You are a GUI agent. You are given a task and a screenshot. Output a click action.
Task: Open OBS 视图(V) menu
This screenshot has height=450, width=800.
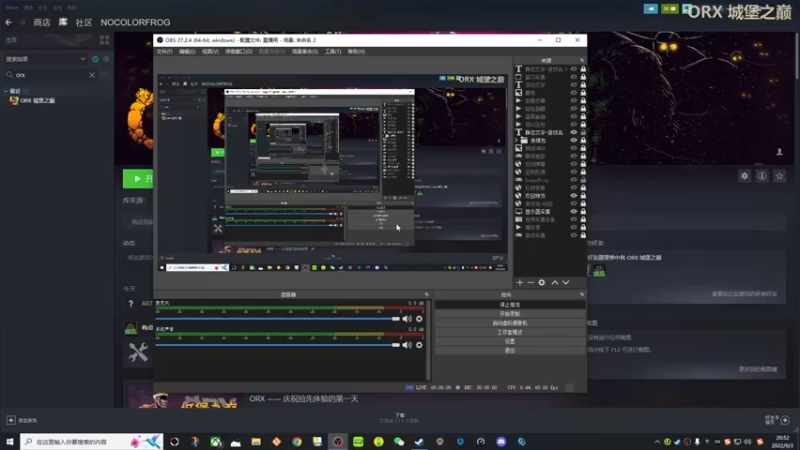point(210,52)
